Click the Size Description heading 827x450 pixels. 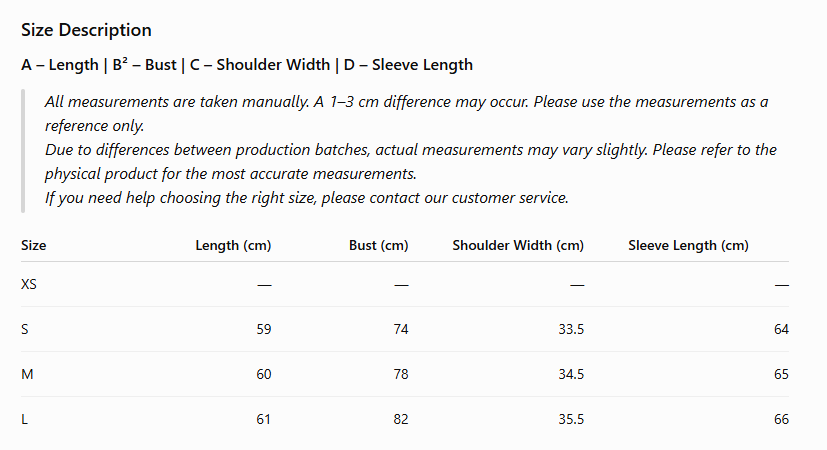click(x=86, y=30)
